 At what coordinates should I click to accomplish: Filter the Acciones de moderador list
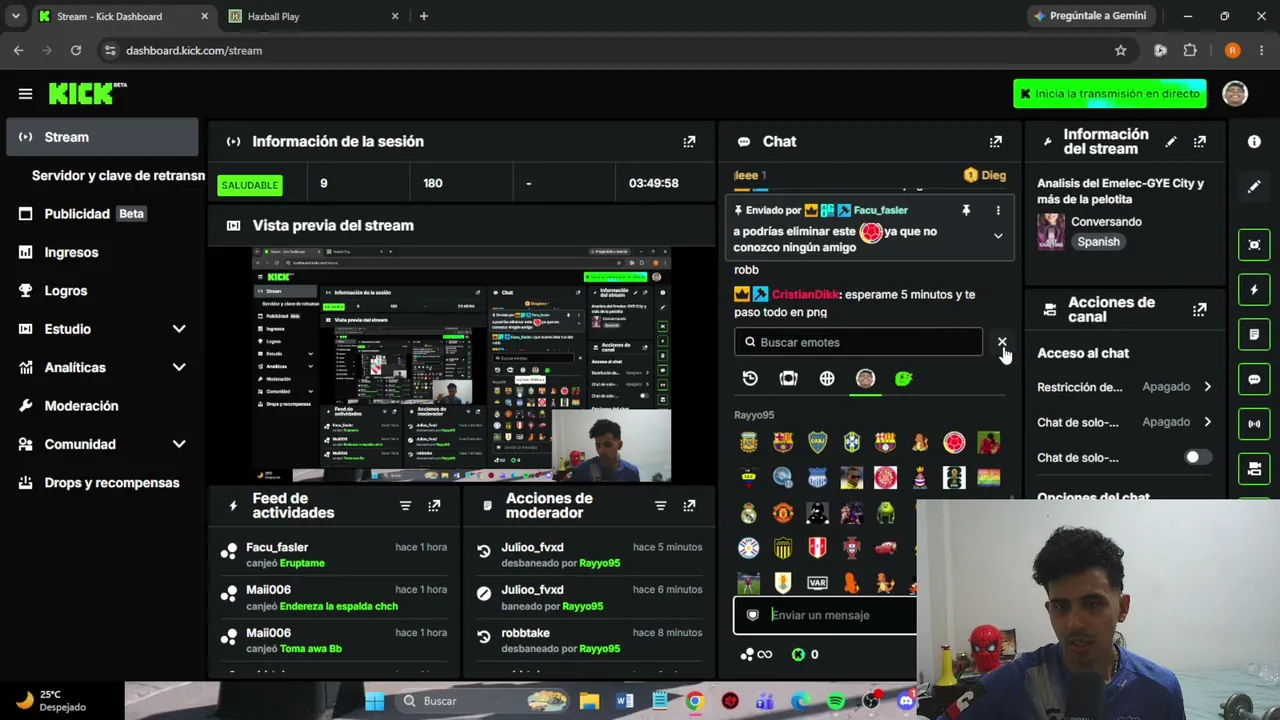click(x=660, y=506)
